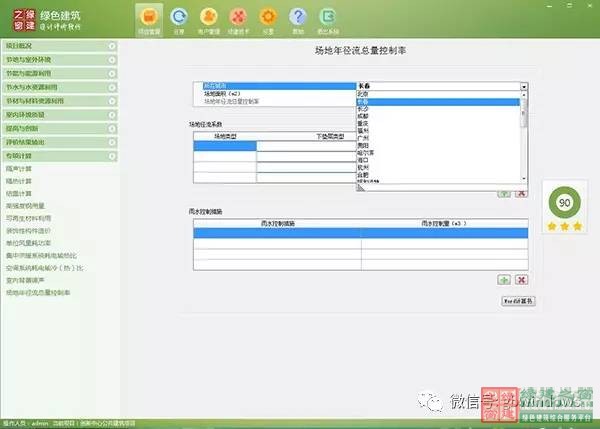Click the 项目管理 toolbar icon
The width and height of the screenshot is (600, 429).
tap(149, 18)
